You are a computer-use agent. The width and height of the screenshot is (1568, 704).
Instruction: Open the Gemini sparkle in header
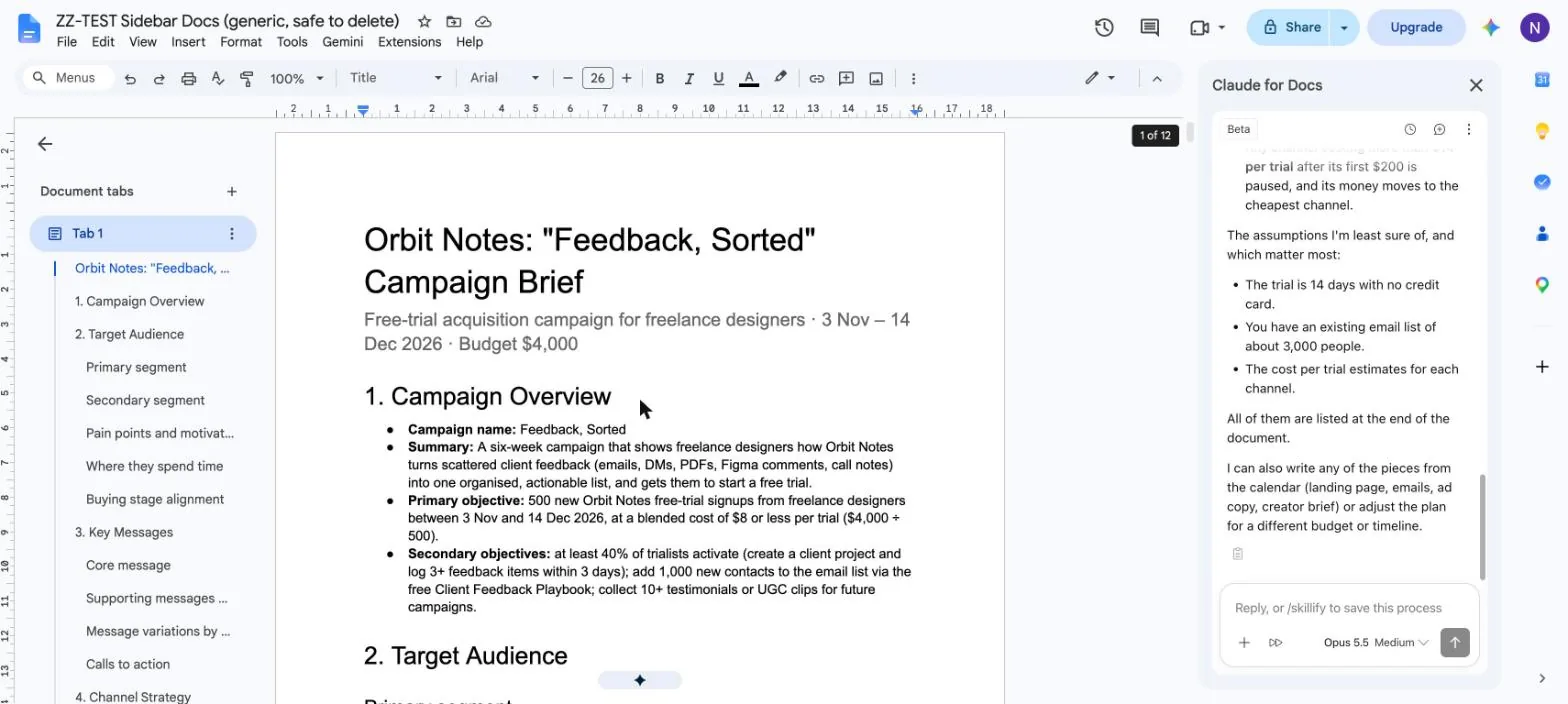1491,28
